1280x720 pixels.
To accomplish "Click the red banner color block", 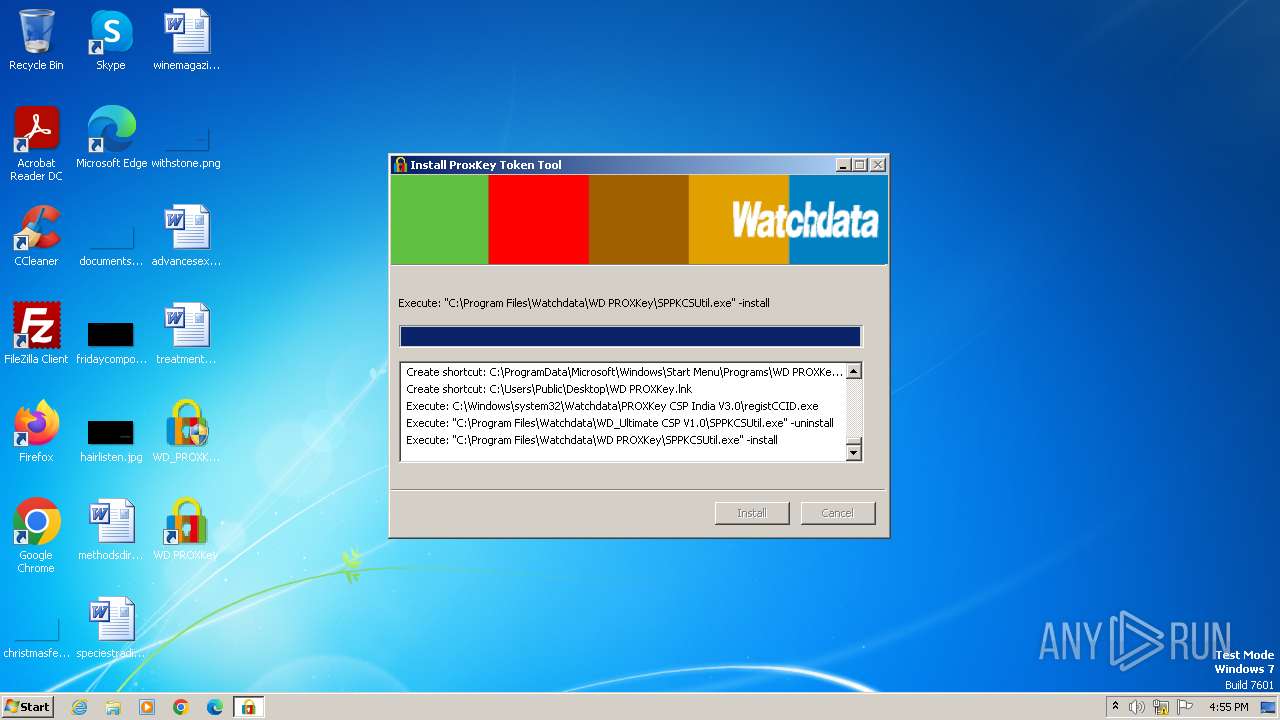I will click(538, 220).
